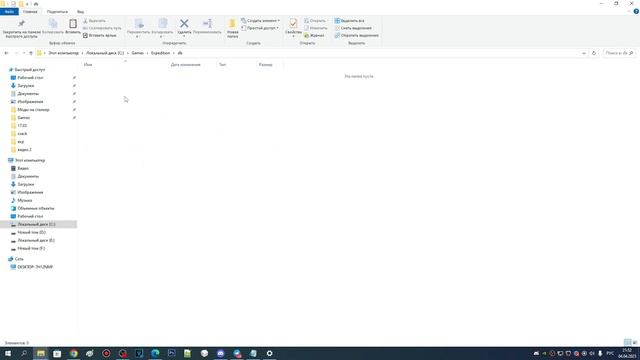640x360 pixels.
Task: Open Новый том (D:) drive
Action: (31, 232)
